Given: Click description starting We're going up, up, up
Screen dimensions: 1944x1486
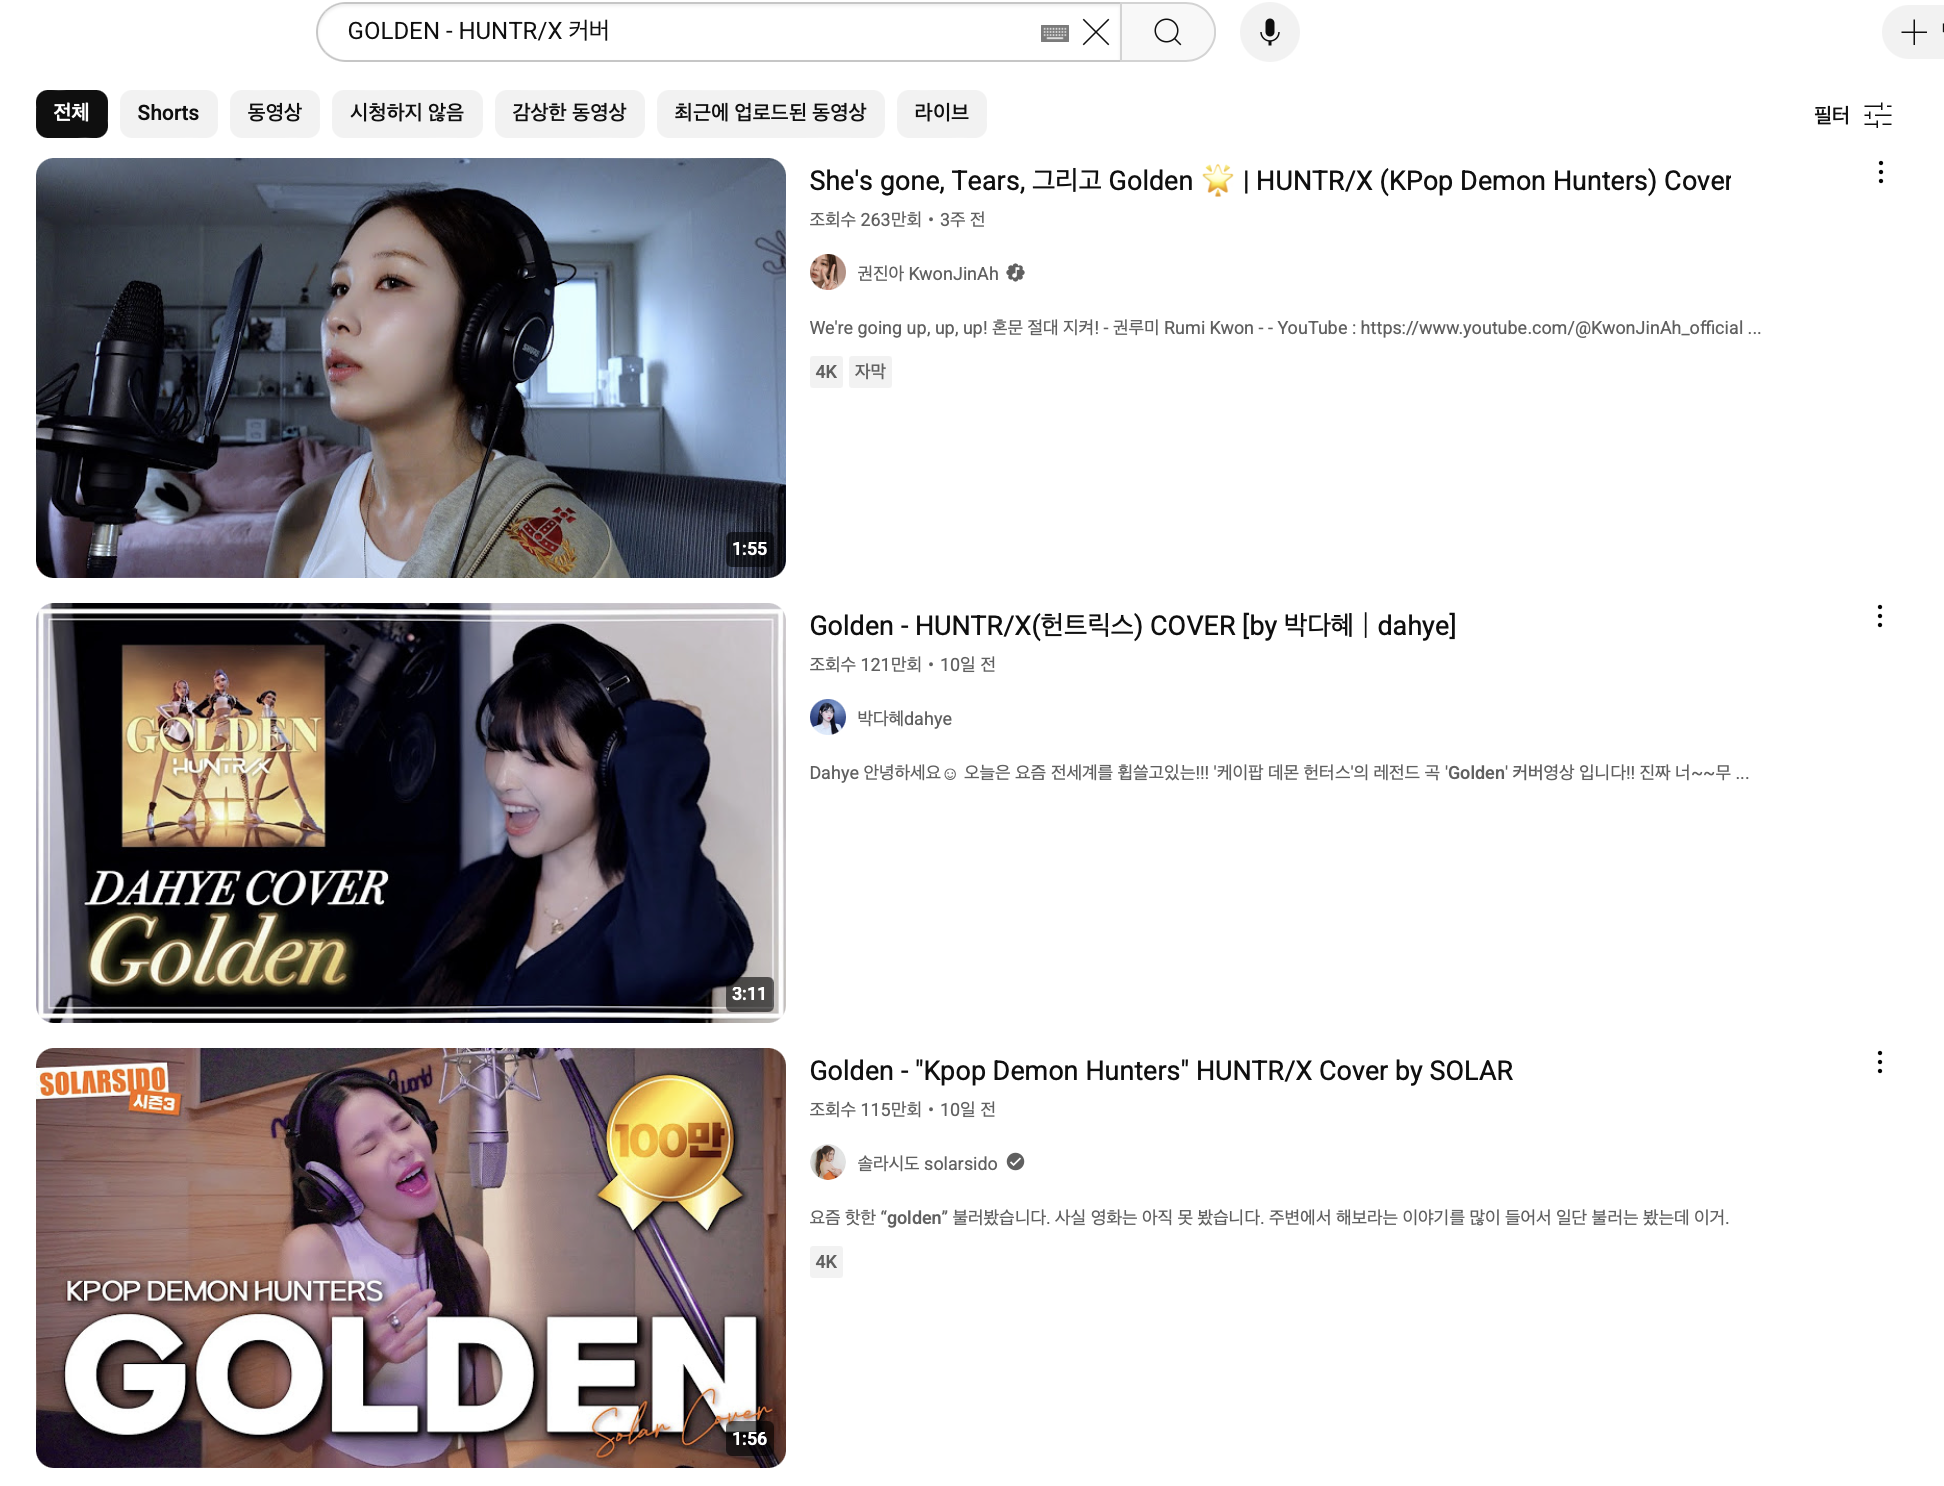Looking at the screenshot, I should pyautogui.click(x=1285, y=328).
